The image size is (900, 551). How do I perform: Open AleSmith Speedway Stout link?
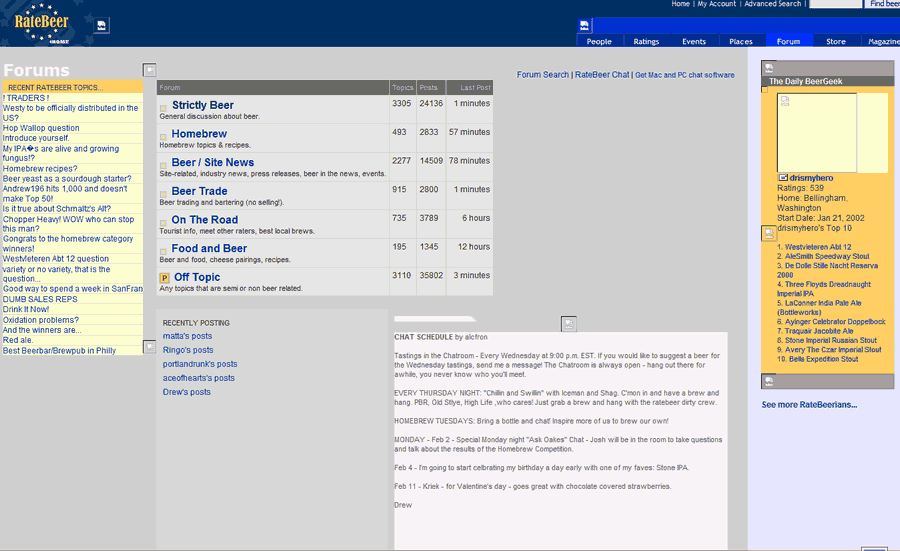[x=827, y=257]
